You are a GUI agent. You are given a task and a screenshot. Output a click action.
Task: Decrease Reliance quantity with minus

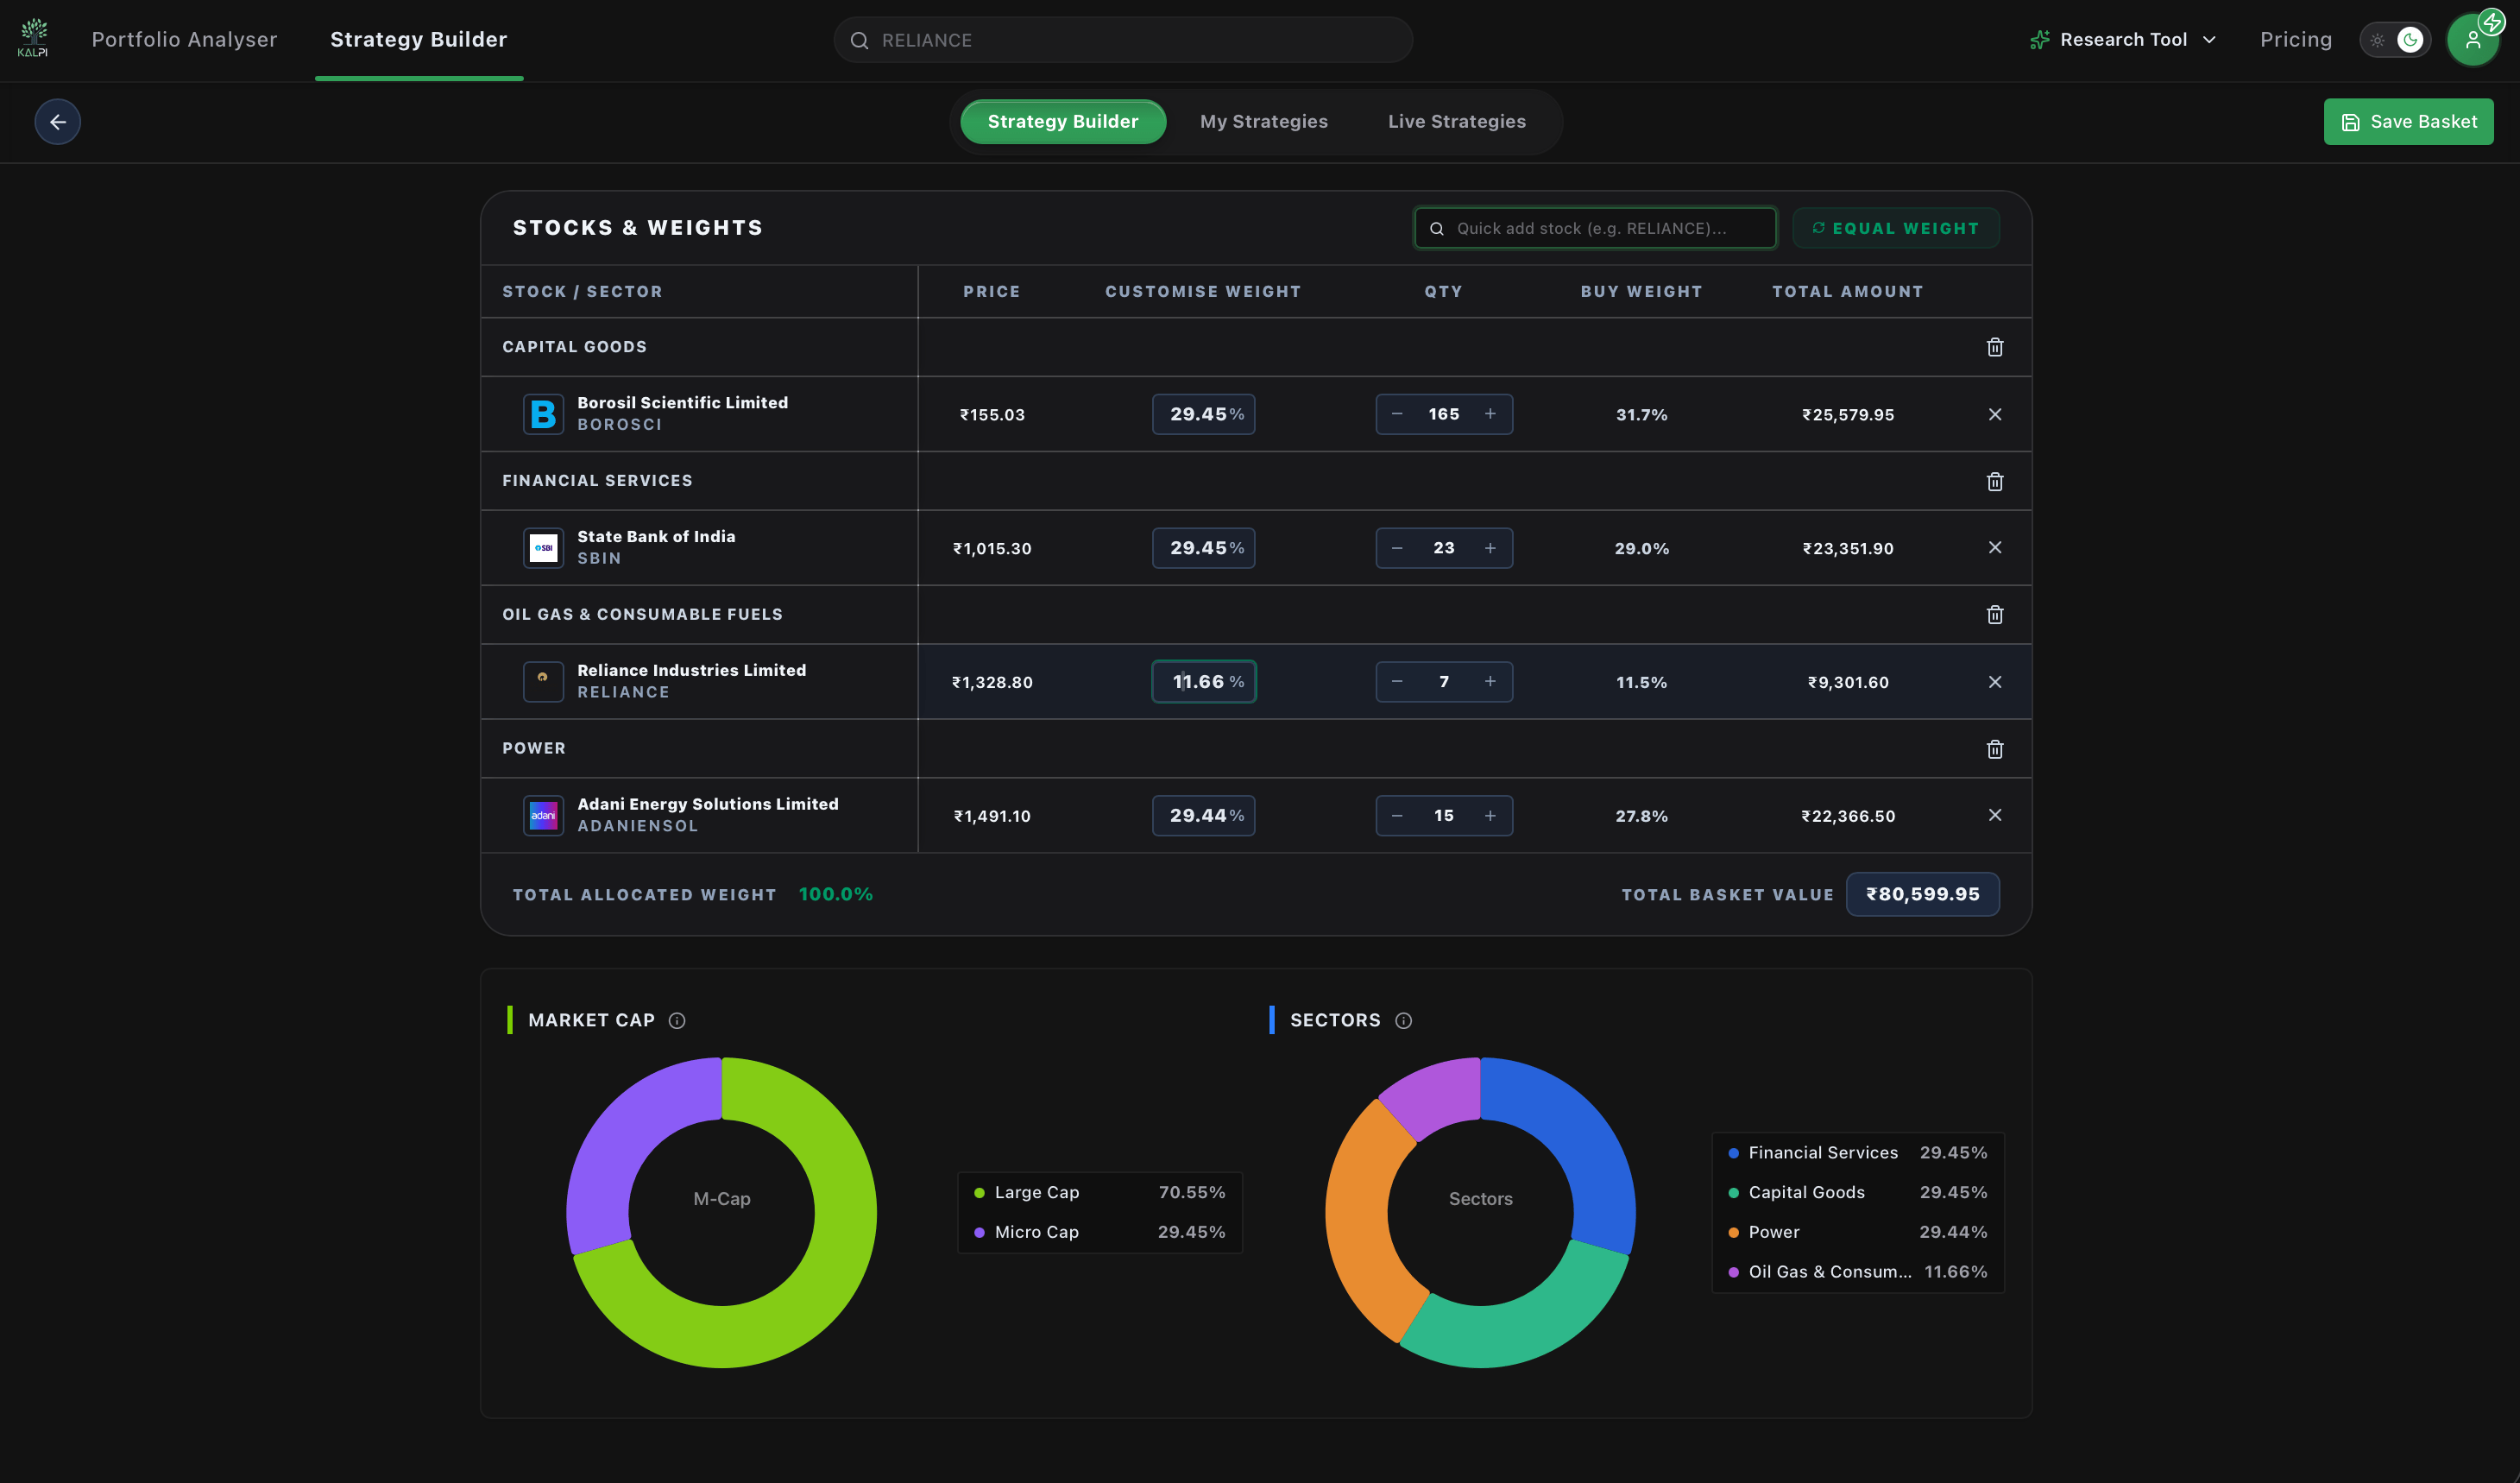(1397, 681)
